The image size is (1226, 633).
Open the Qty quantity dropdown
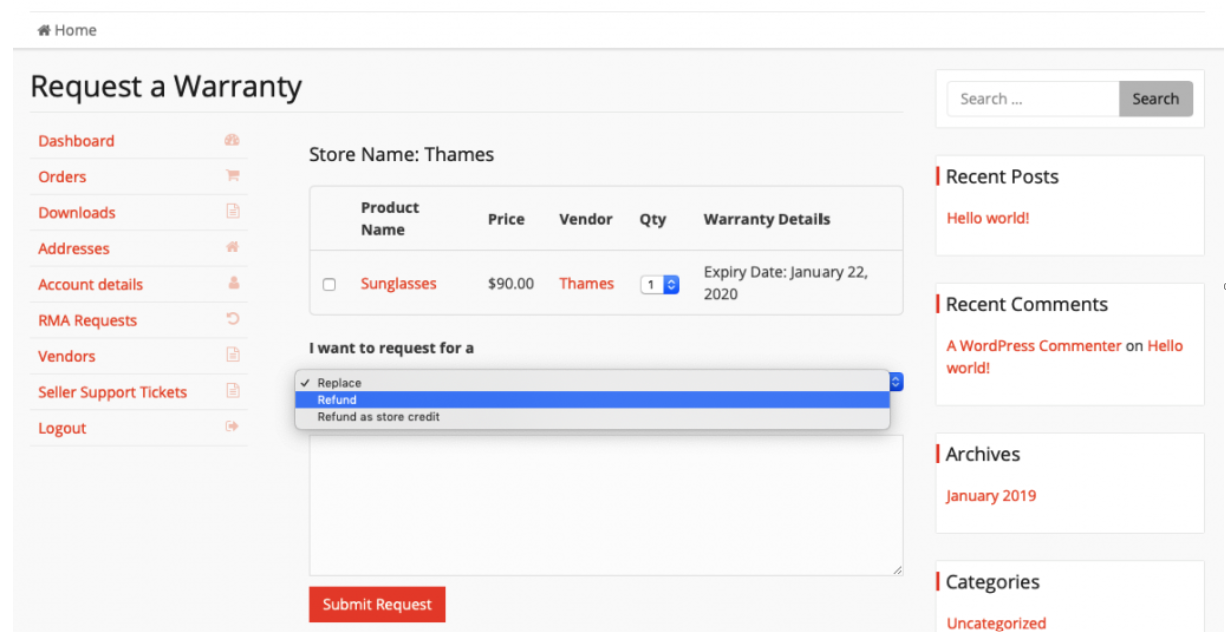click(x=659, y=285)
